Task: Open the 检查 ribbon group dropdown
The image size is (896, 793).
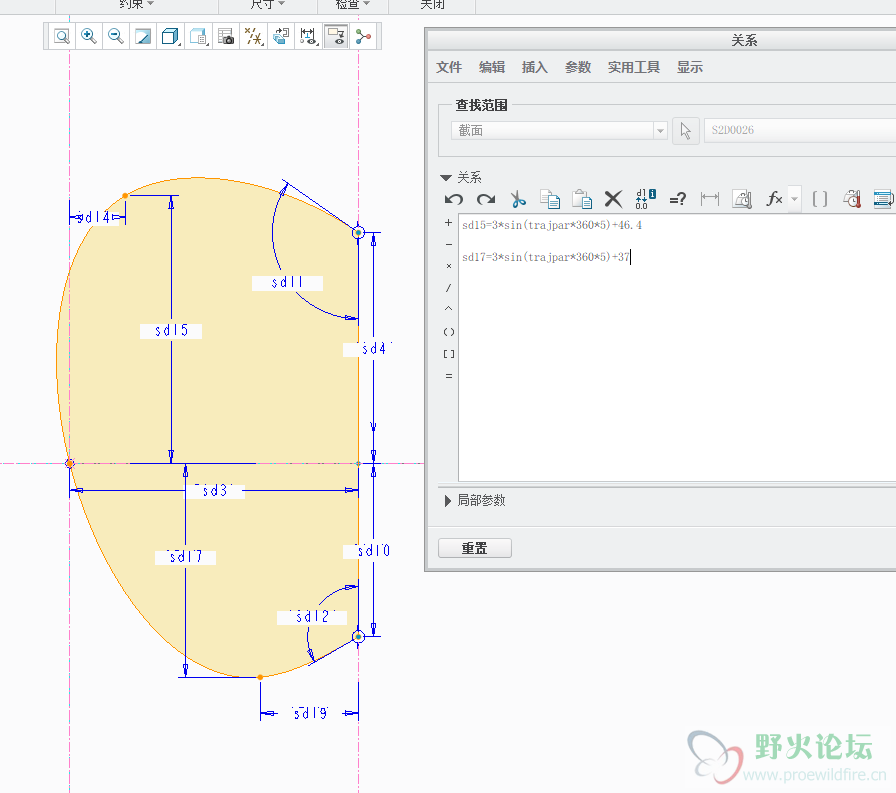Action: click(x=353, y=5)
